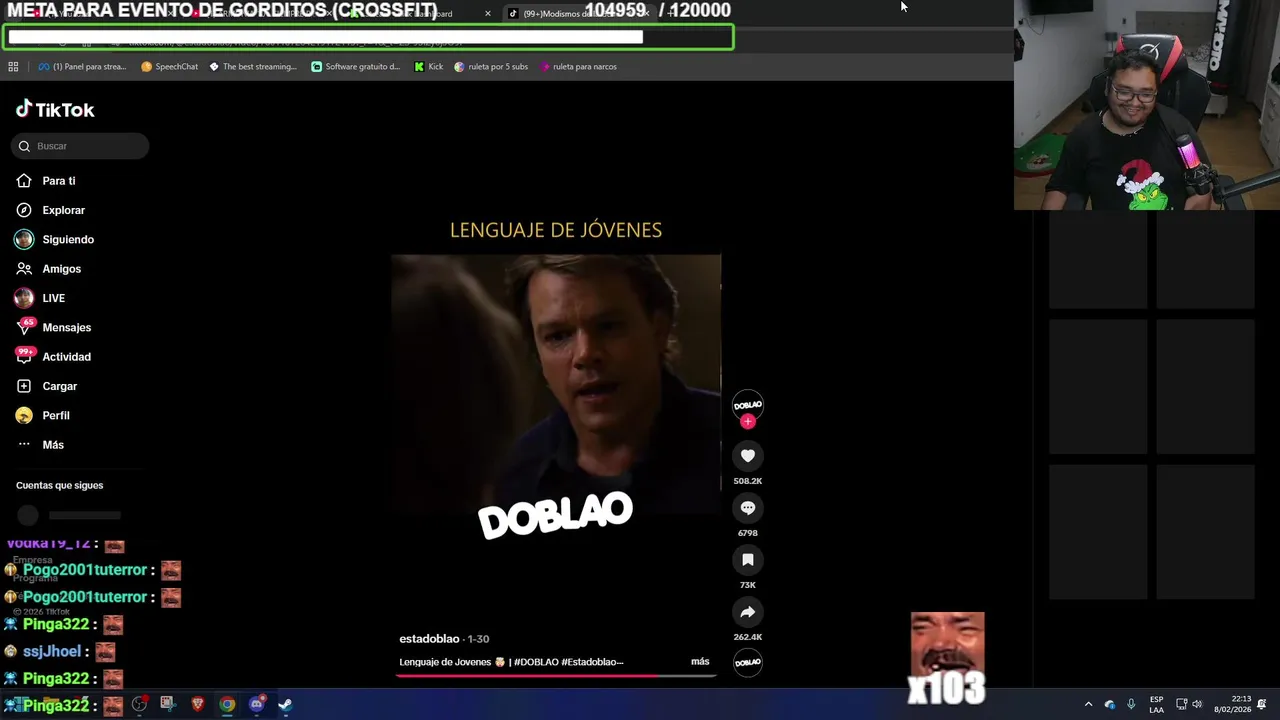Open the Explorar compass page

click(x=51, y=210)
